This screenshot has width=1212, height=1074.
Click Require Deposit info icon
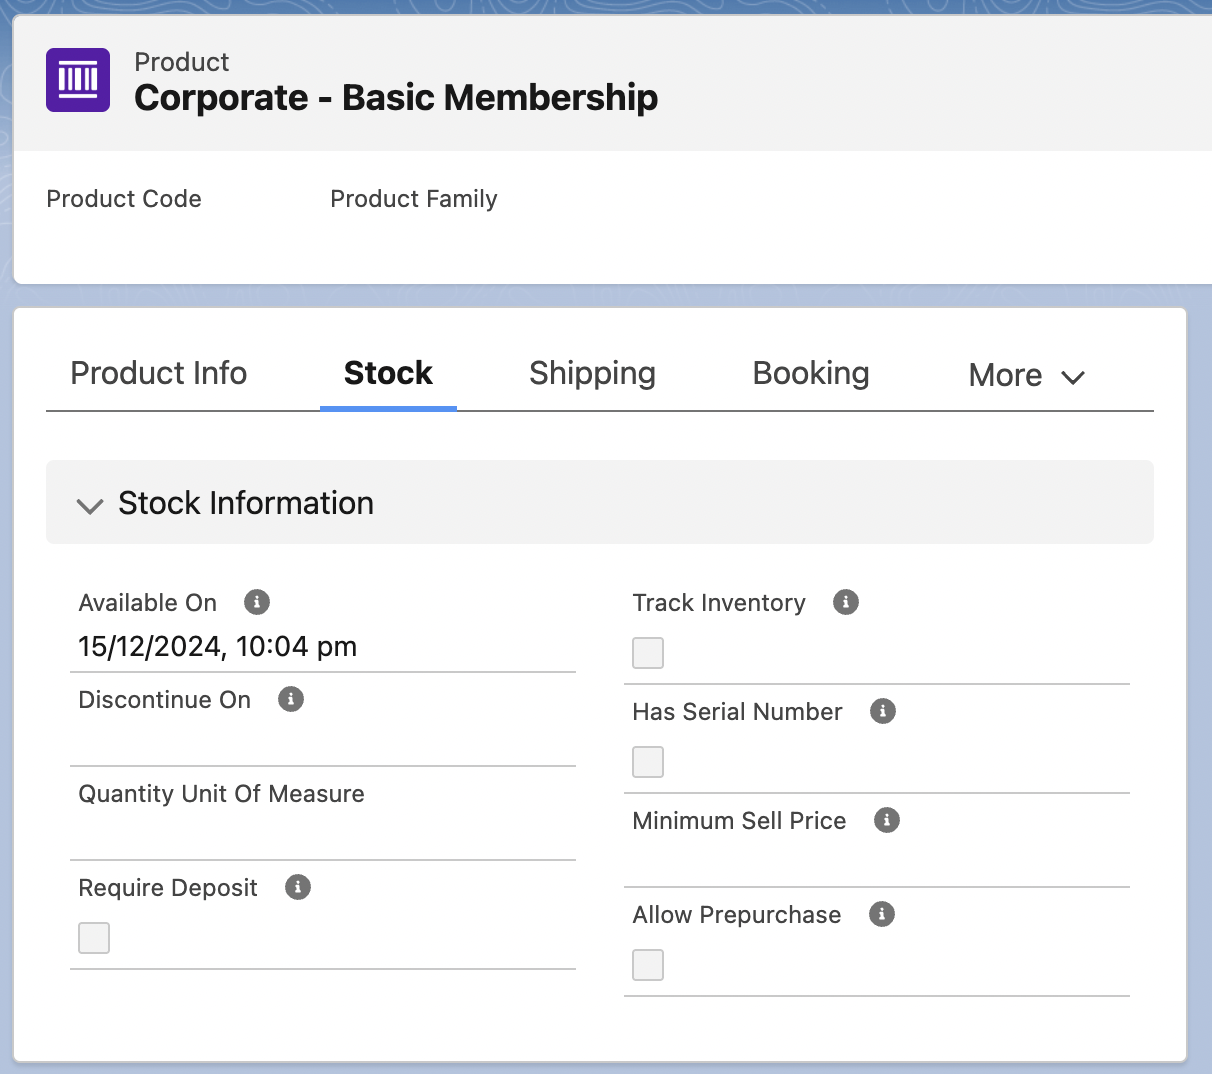(x=298, y=887)
